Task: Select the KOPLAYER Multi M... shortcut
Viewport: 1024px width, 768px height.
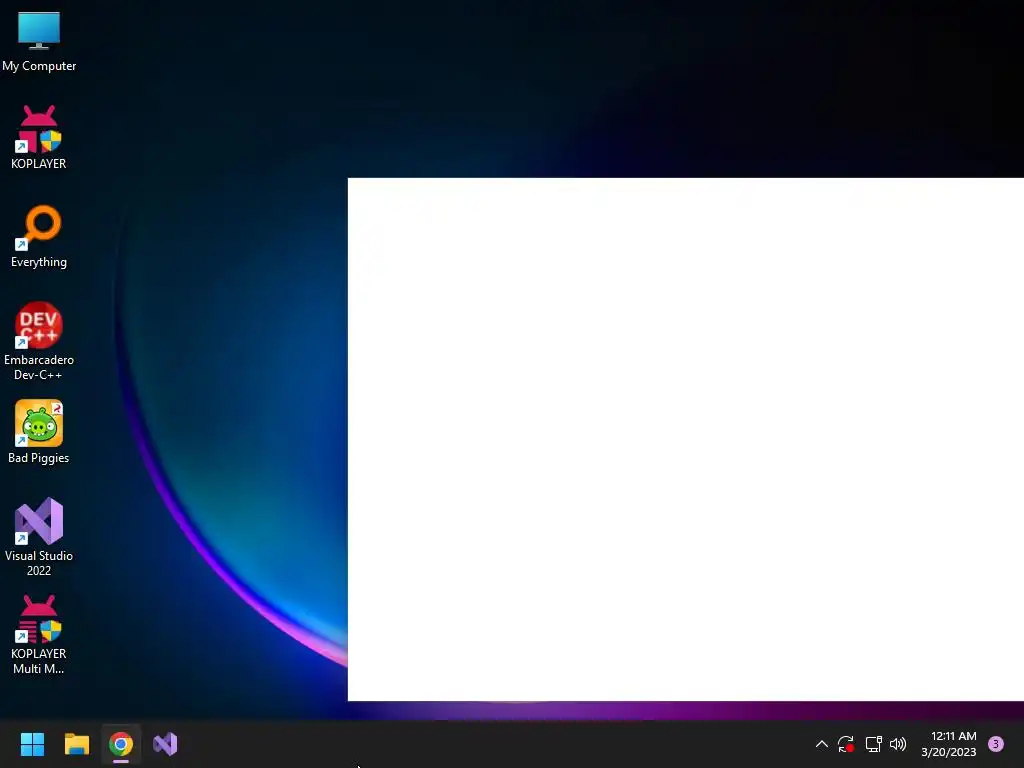Action: pos(39,635)
